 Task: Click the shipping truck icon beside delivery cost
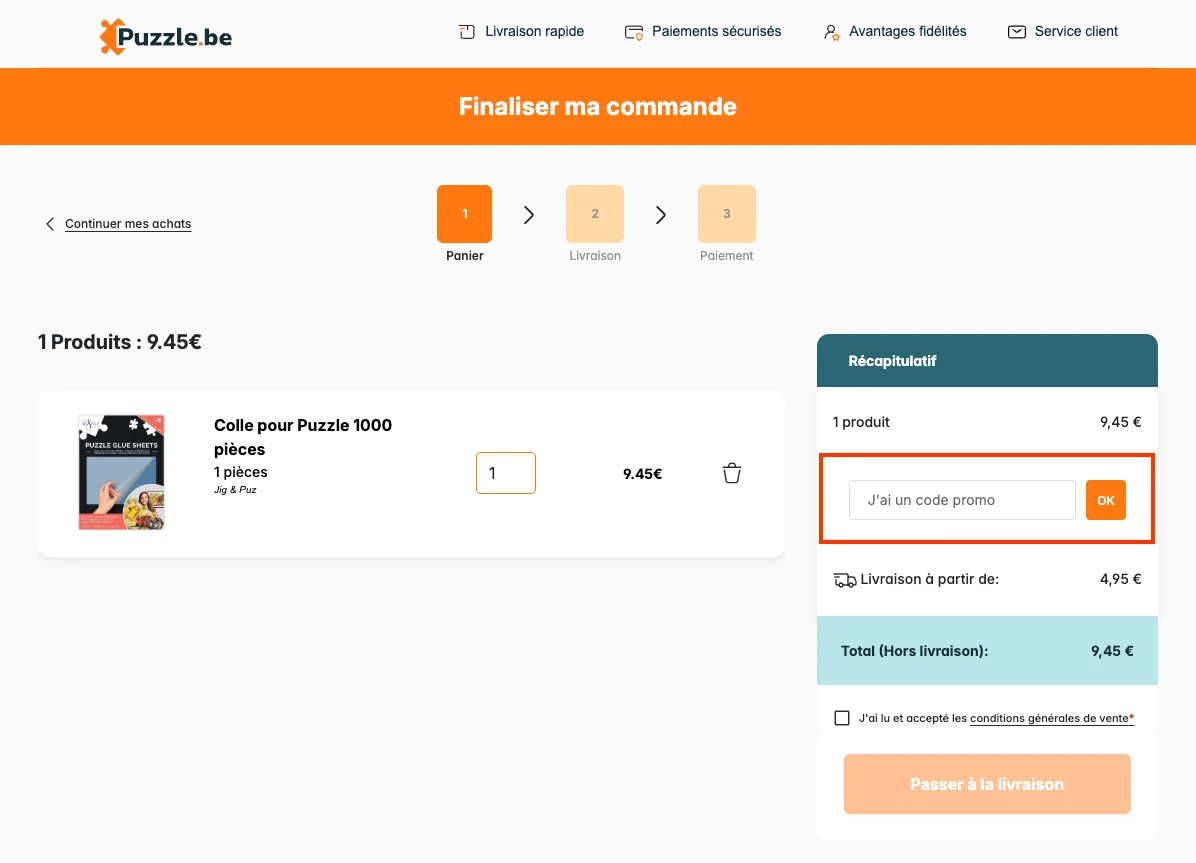coord(845,579)
